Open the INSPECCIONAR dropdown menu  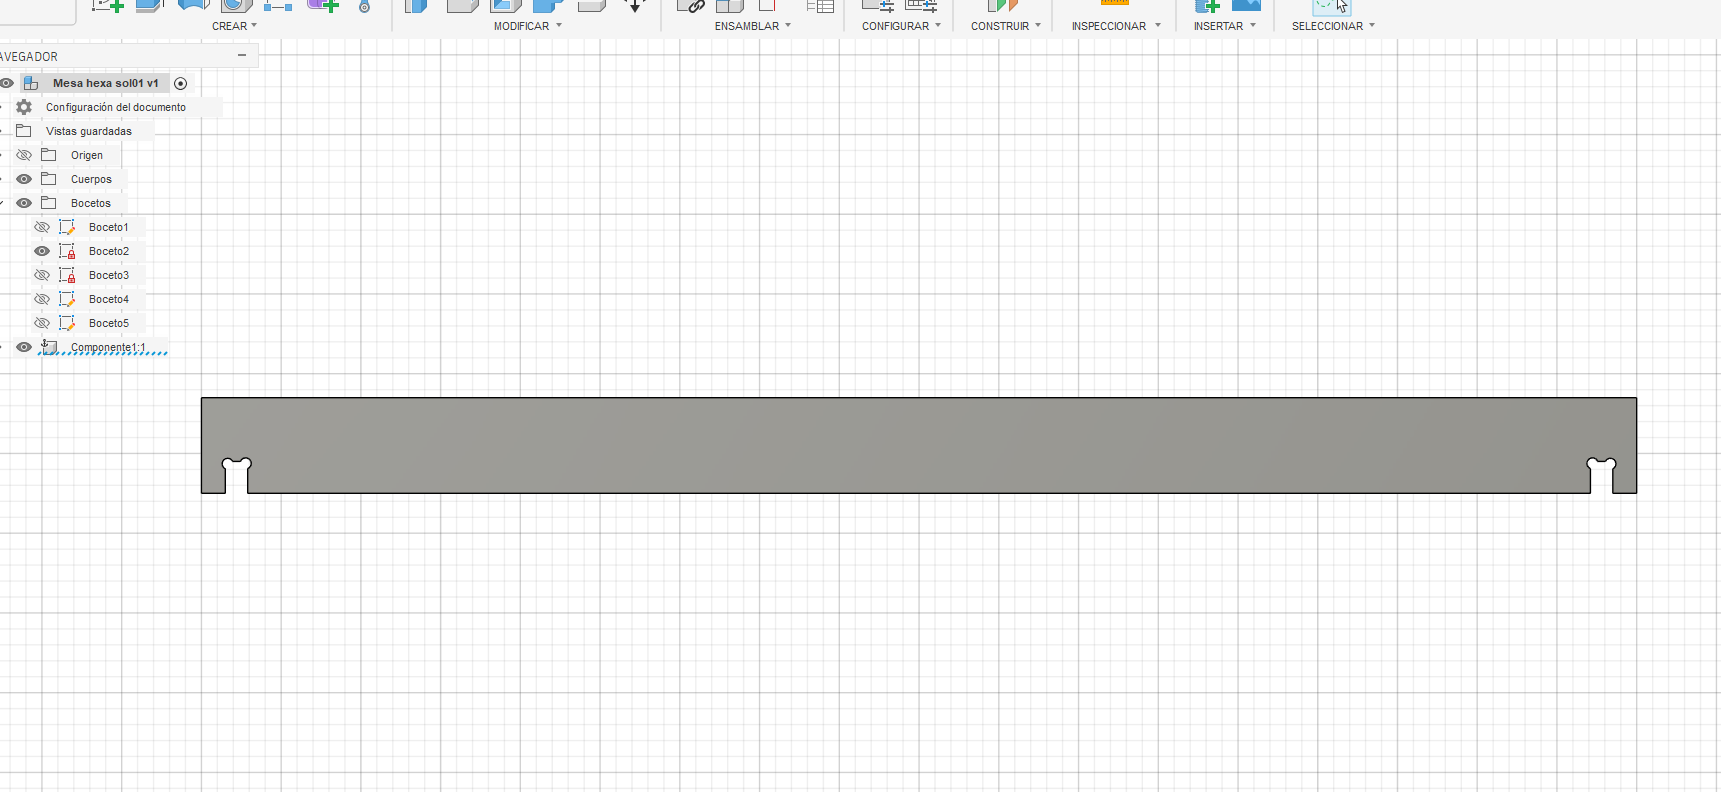[x=1117, y=26]
